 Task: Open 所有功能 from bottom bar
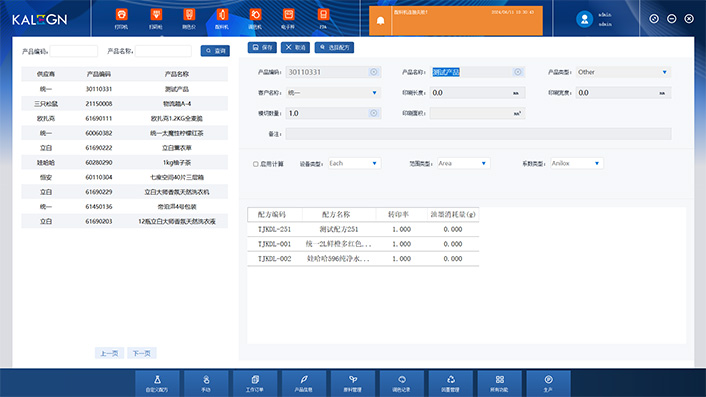(499, 383)
